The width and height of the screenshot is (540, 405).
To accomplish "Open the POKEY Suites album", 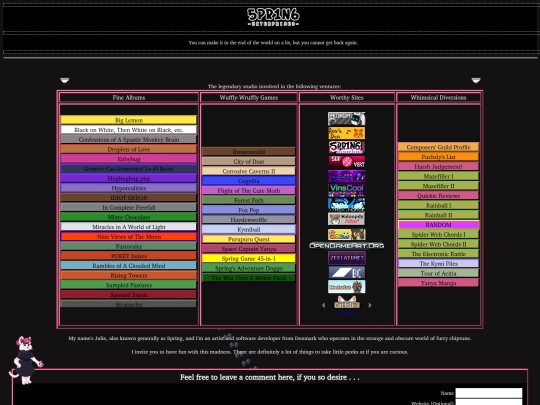I will [129, 256].
